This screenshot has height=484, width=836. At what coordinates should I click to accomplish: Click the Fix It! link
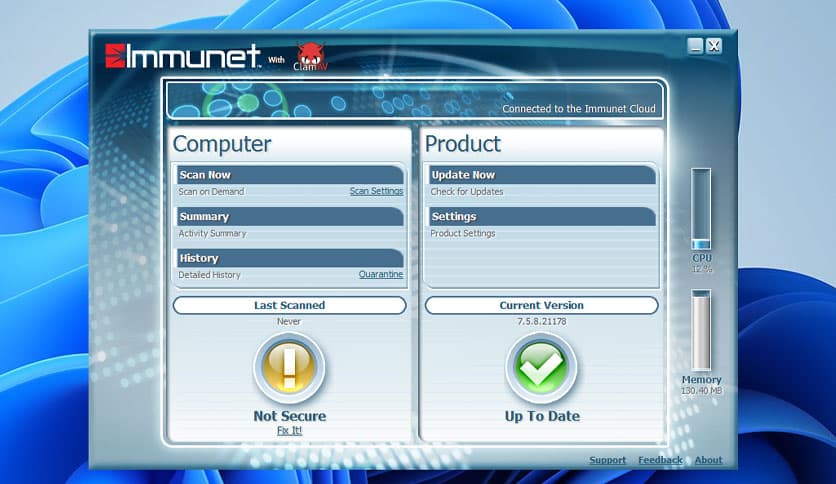[290, 430]
